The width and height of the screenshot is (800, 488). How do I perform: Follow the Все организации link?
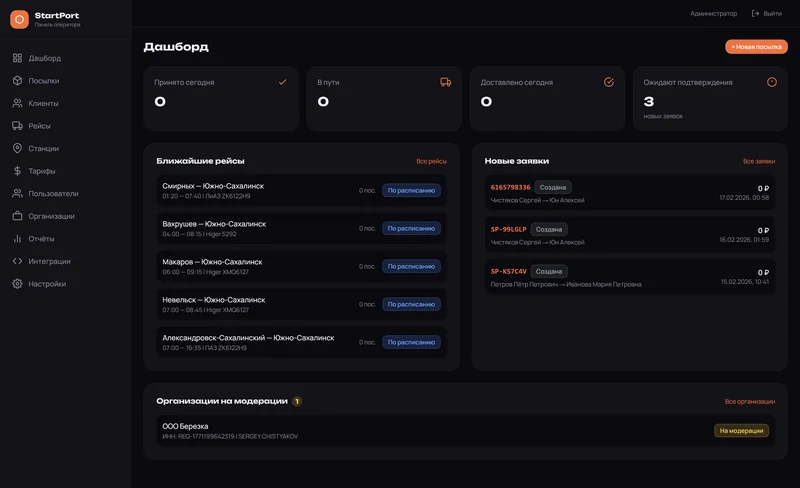(749, 402)
